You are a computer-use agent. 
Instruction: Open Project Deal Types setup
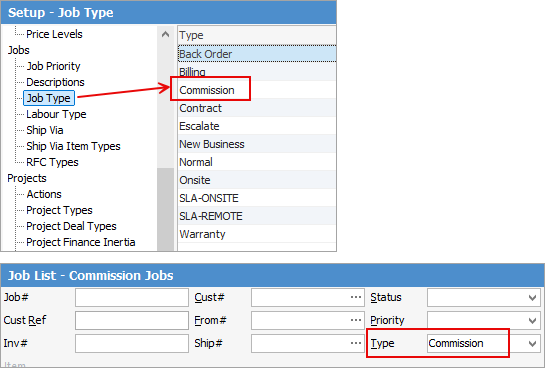71,226
